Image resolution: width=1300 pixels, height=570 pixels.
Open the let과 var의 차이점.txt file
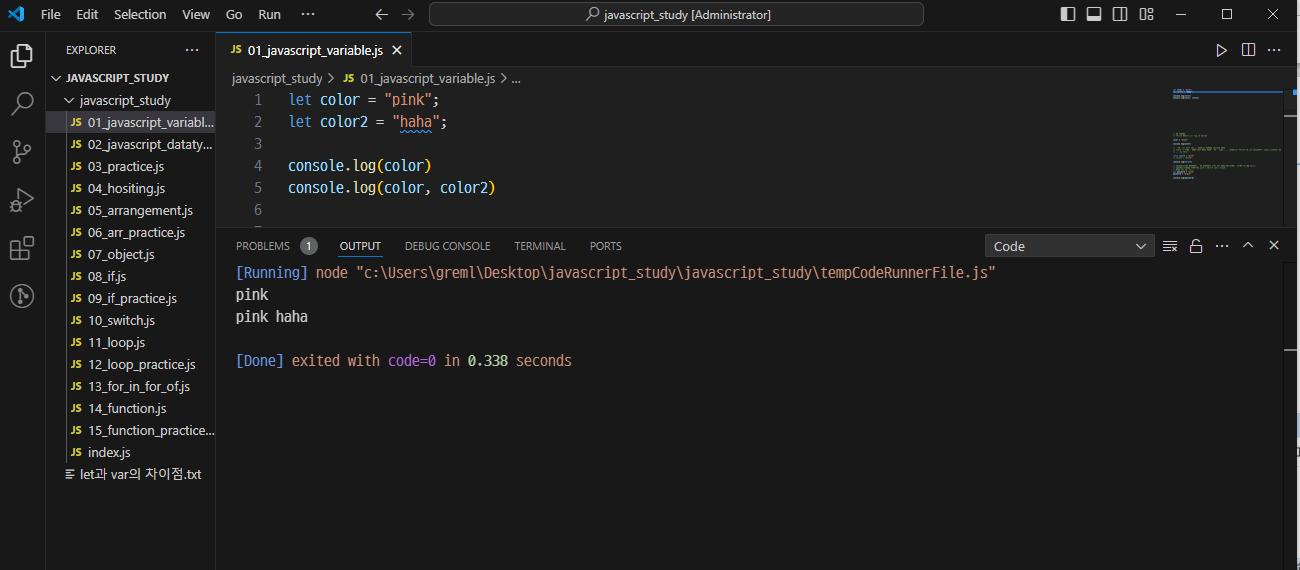[131, 474]
